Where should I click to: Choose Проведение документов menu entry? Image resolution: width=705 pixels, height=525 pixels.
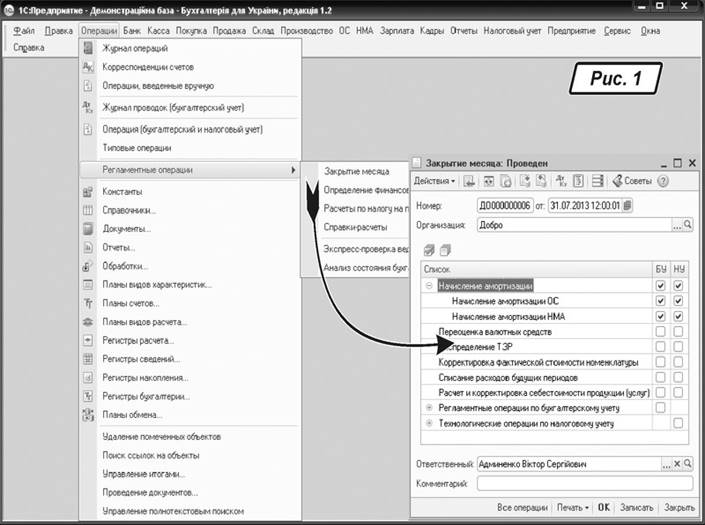[150, 493]
